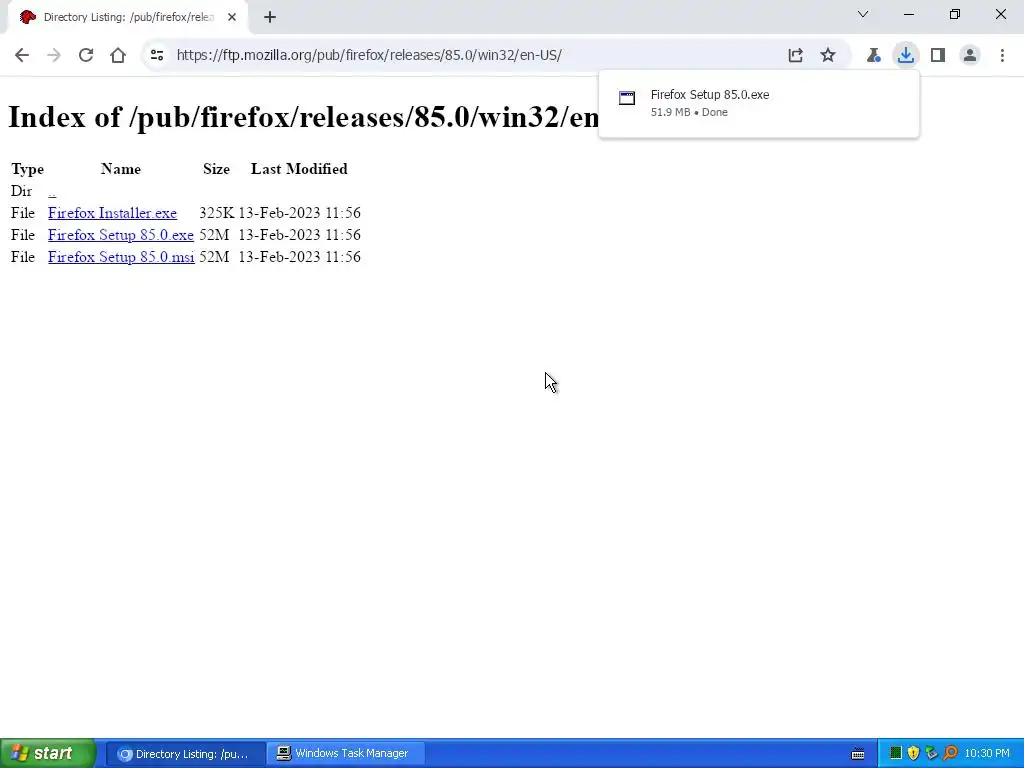1024x768 pixels.
Task: Expand the tab search chevron
Action: [x=863, y=14]
